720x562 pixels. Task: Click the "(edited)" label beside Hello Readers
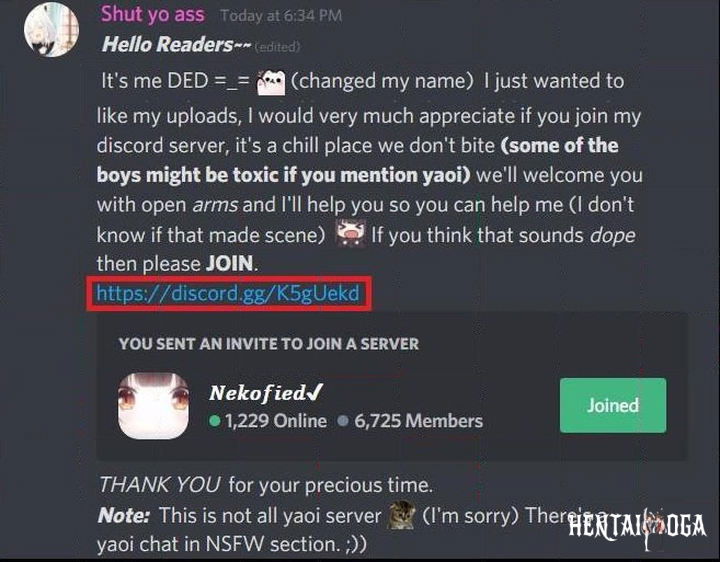click(277, 46)
